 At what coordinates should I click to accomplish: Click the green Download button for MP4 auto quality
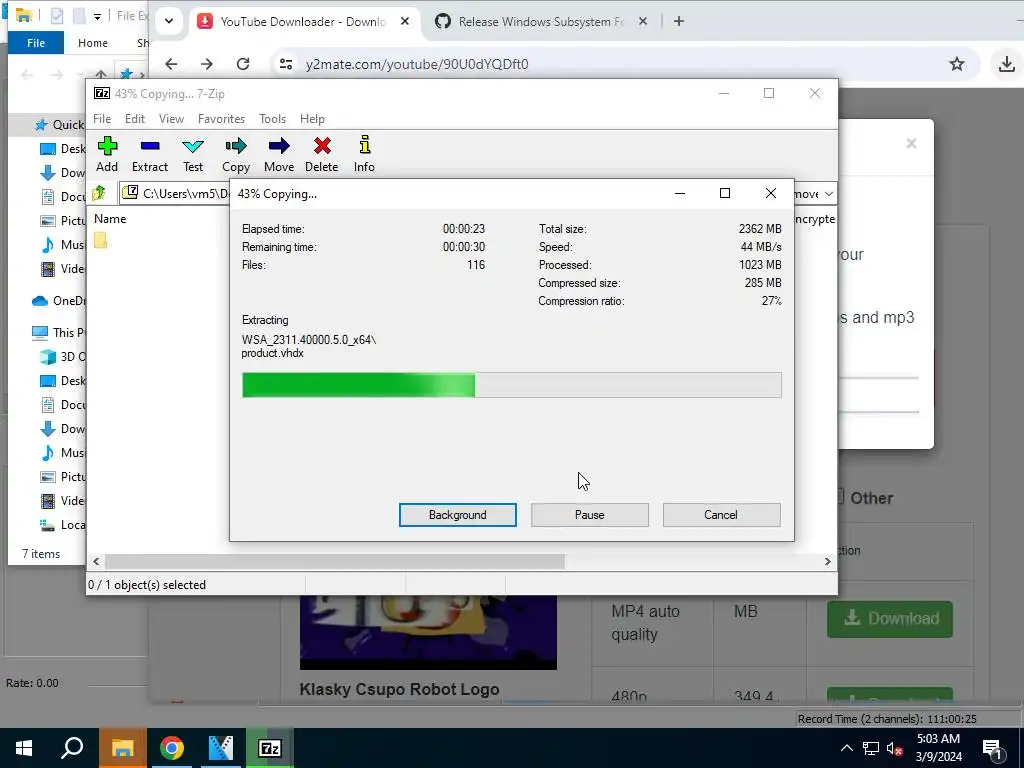[890, 618]
